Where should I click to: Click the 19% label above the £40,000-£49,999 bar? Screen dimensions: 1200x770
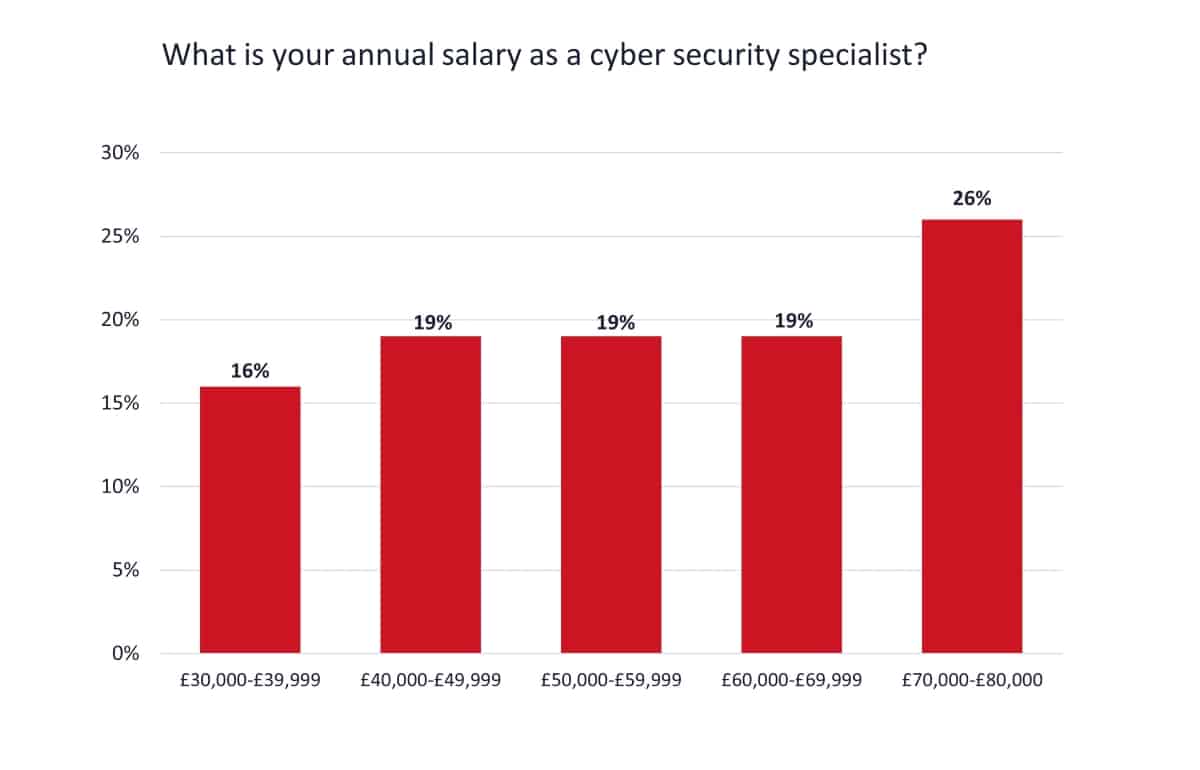coord(431,322)
